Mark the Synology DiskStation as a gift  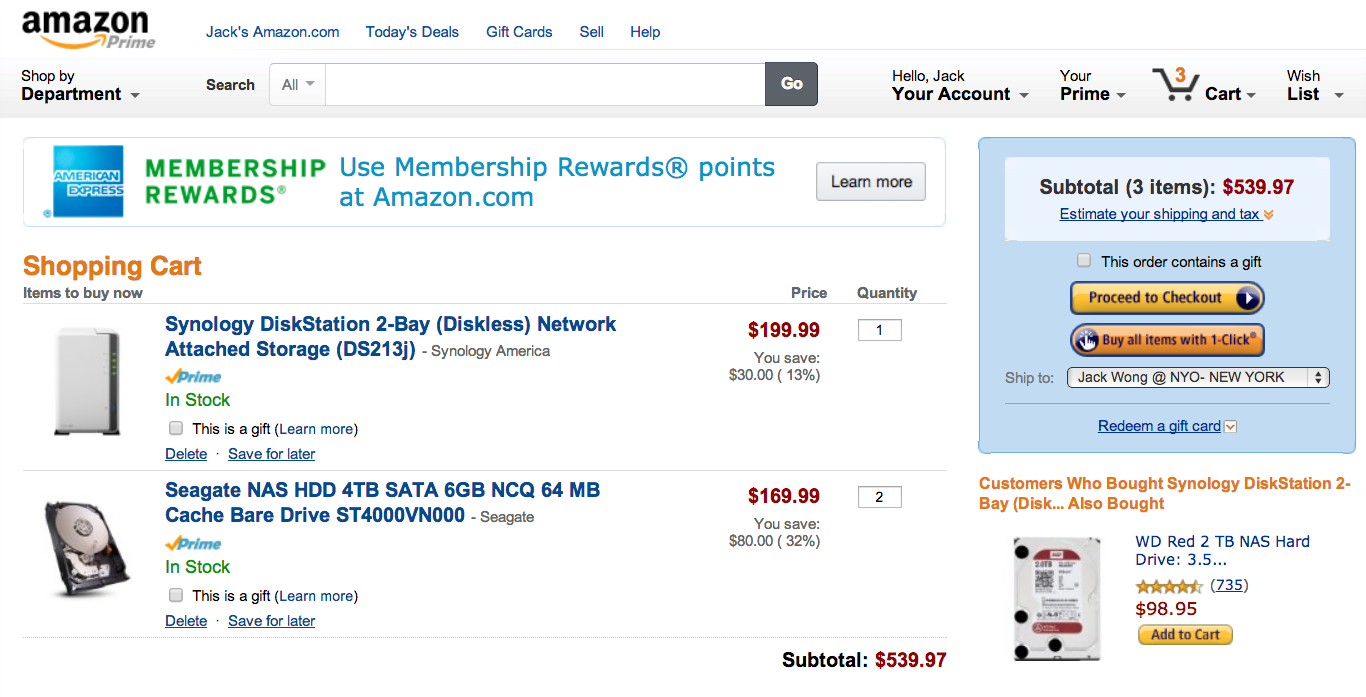[x=176, y=428]
